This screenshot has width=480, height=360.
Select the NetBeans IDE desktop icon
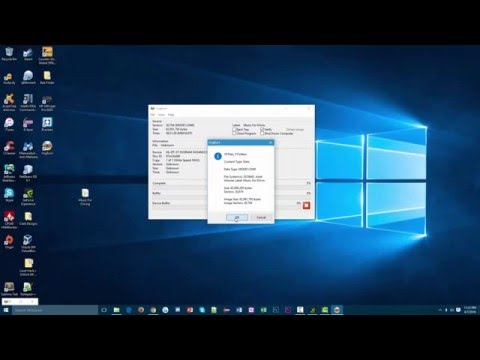click(28, 173)
